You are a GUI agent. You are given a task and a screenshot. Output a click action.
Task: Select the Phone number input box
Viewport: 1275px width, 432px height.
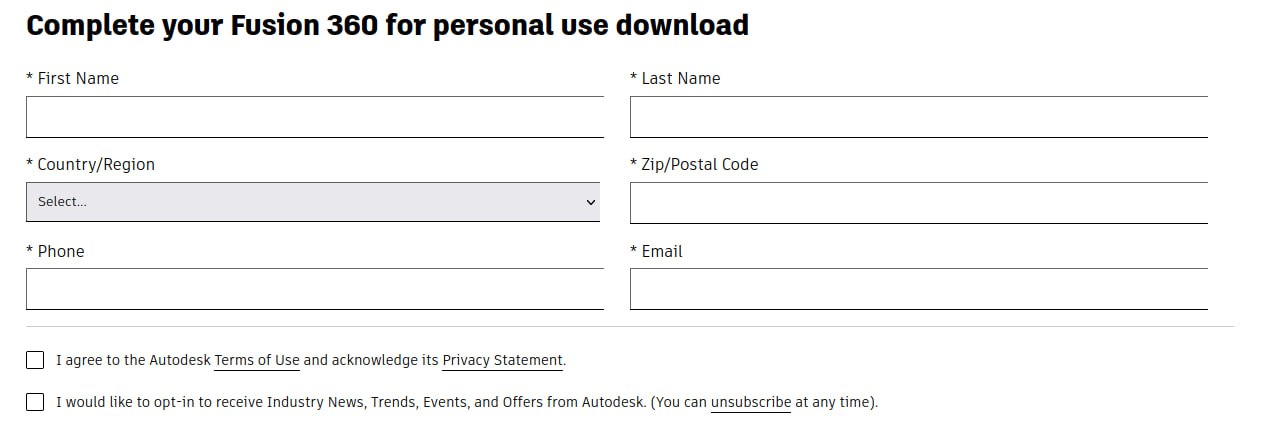[x=314, y=289]
